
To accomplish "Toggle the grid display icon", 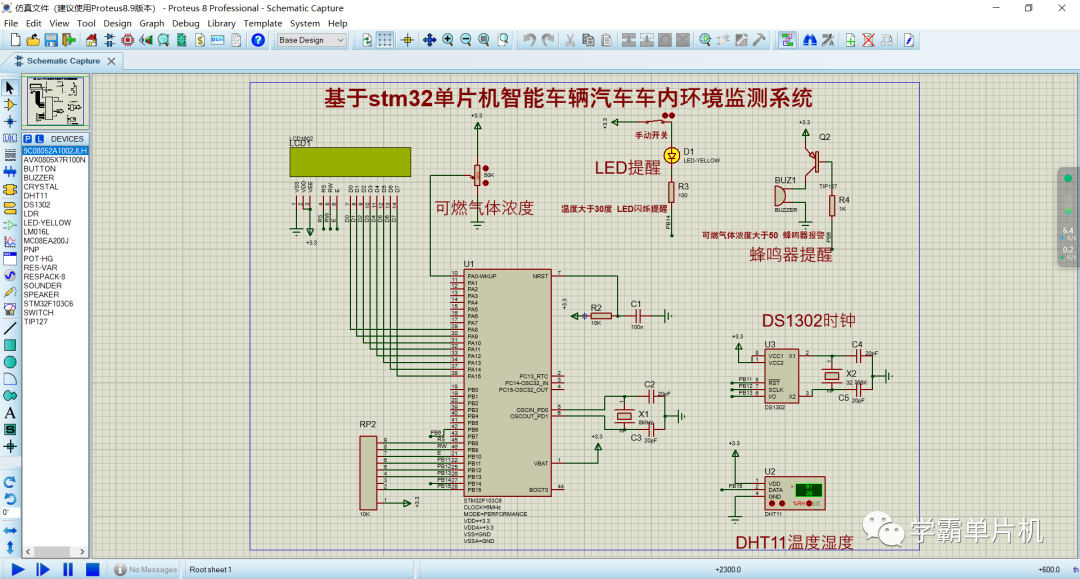I will coord(385,41).
